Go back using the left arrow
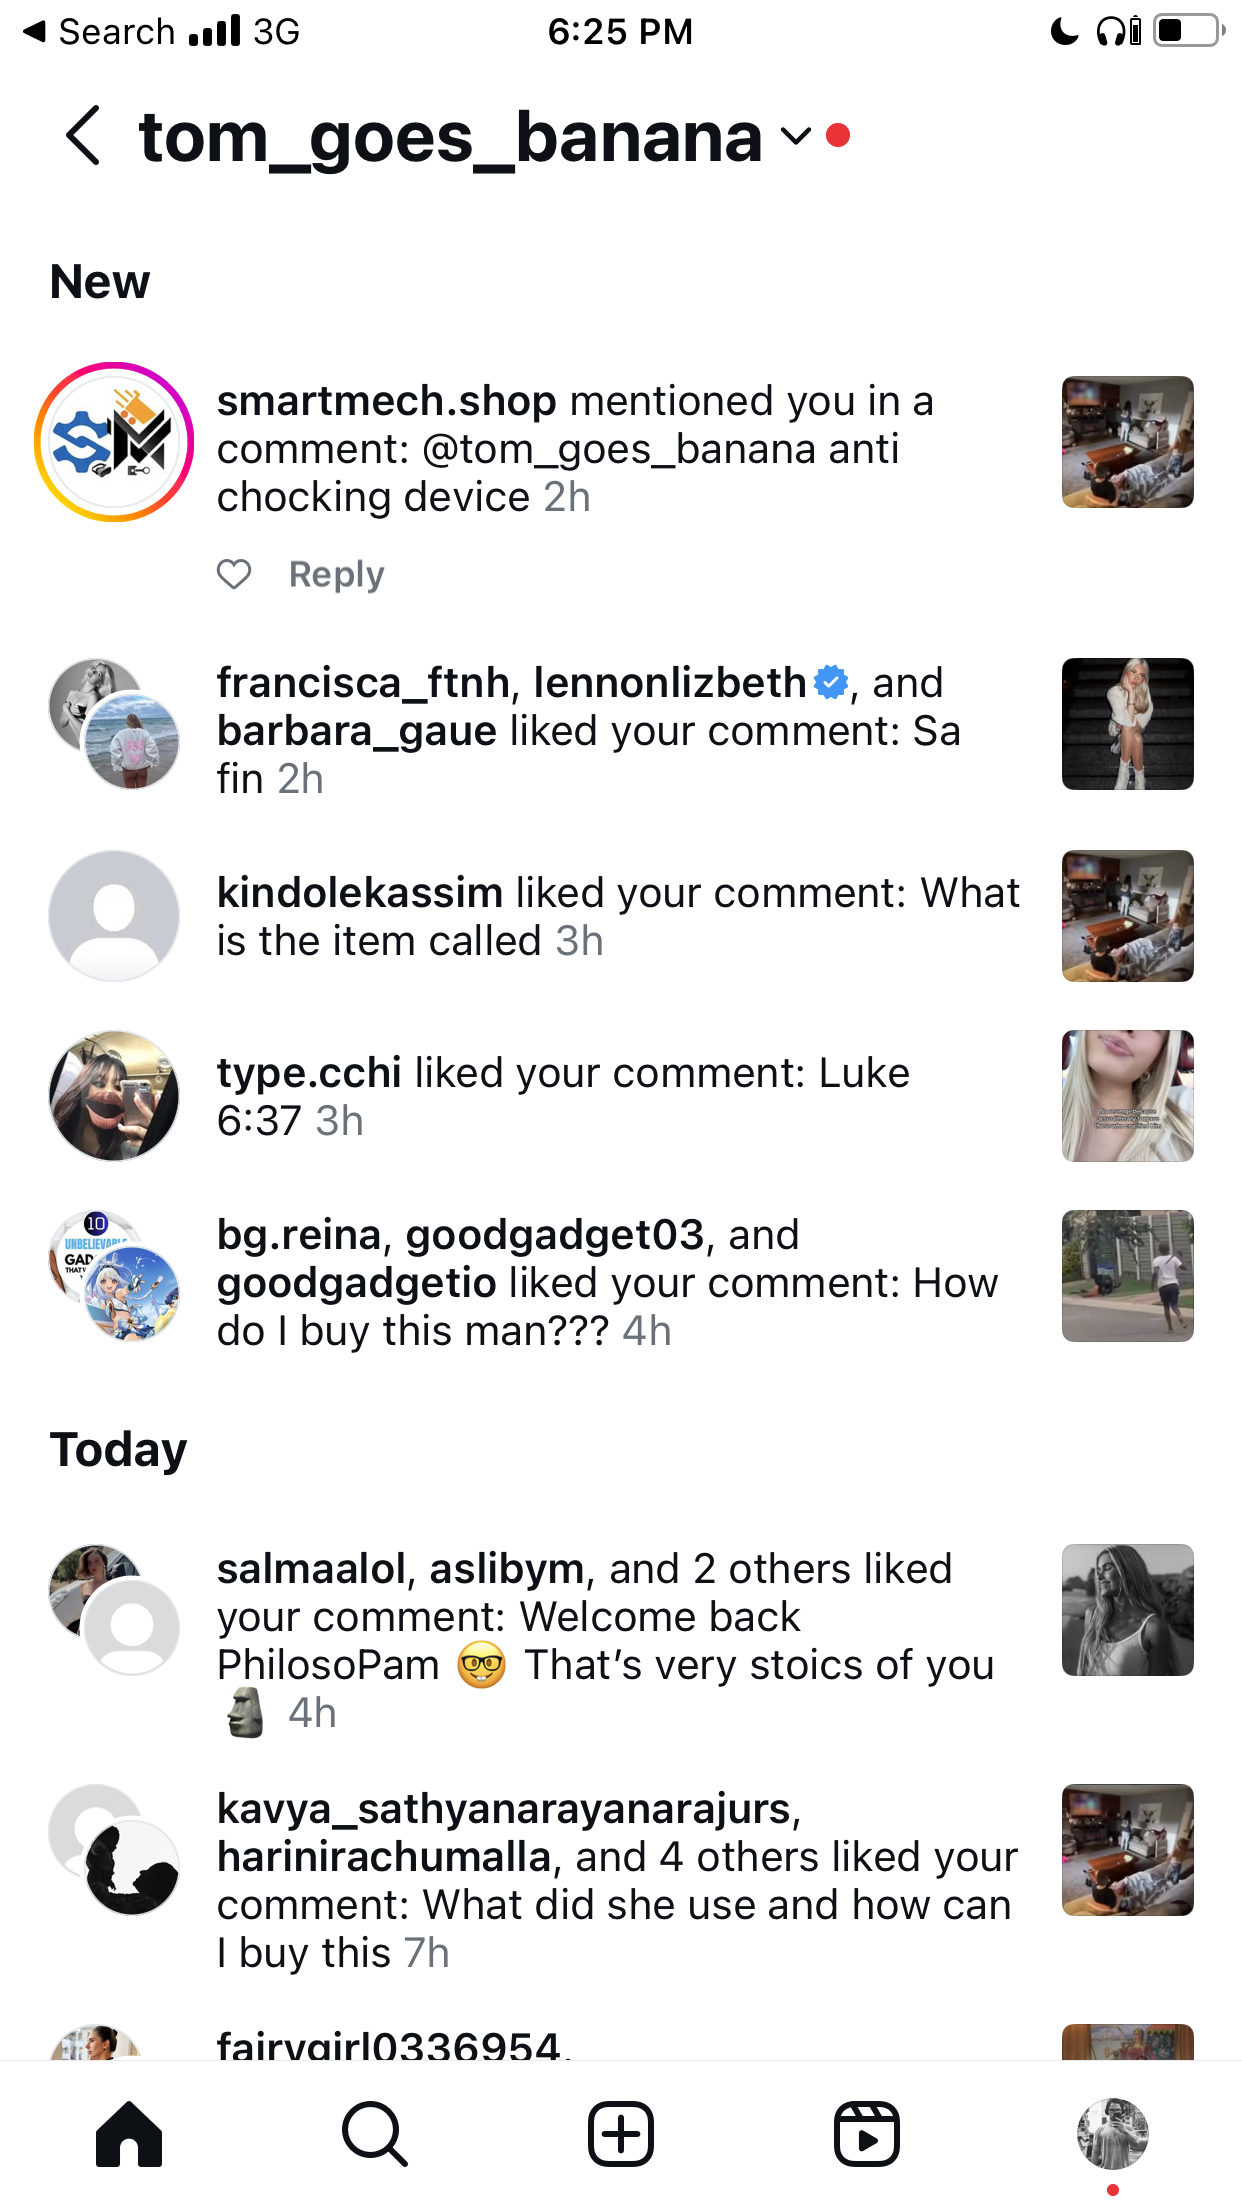Screen dimensions: 1242x2208 [84, 135]
